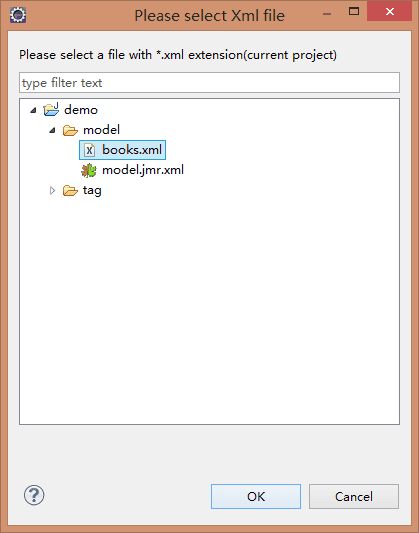
Task: Select the model folder label
Action: [x=101, y=130]
